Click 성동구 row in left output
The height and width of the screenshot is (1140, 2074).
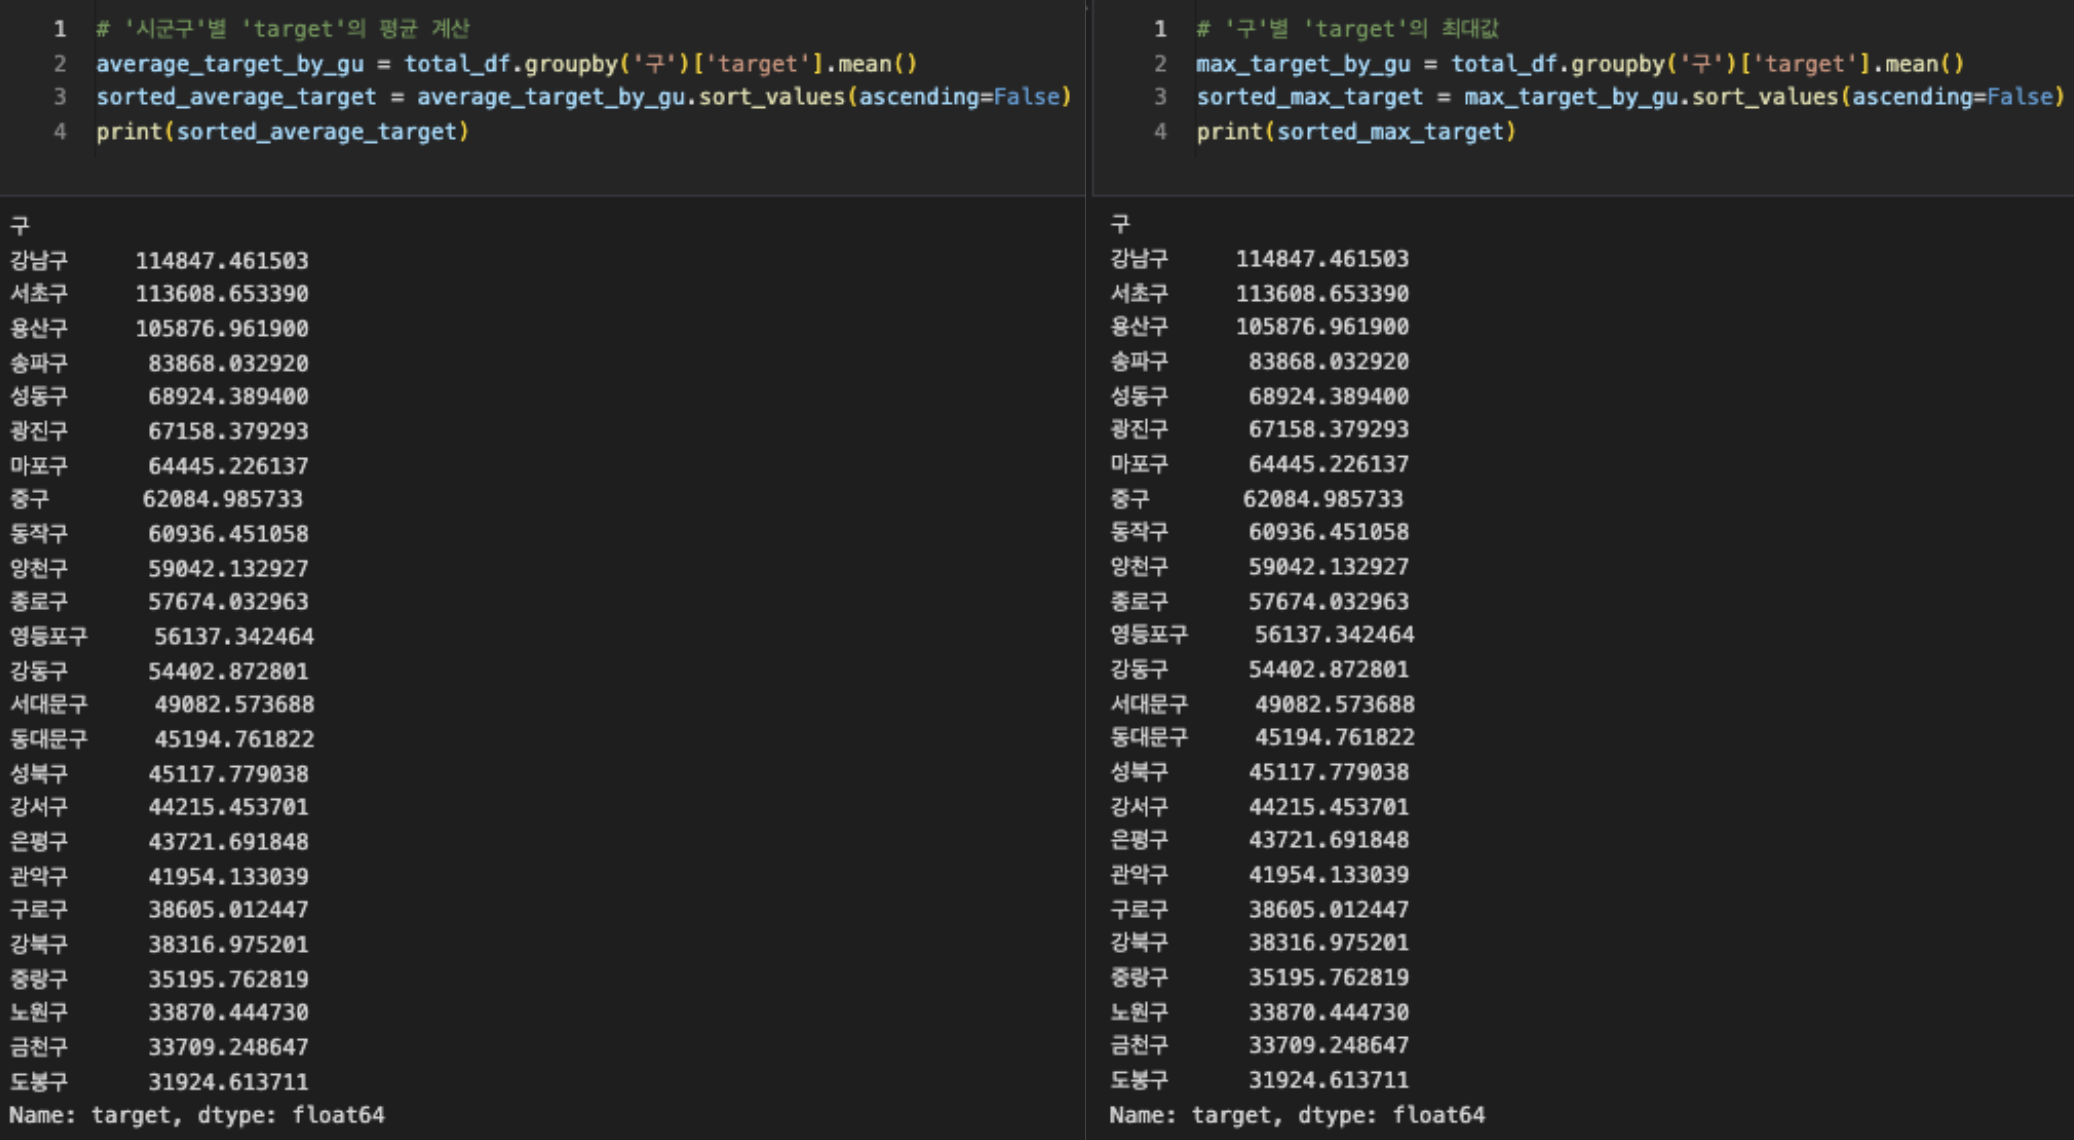[x=159, y=397]
